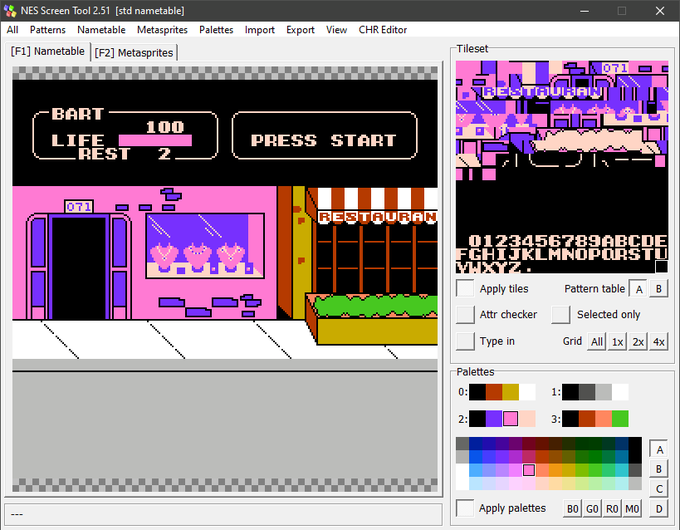Select the dark gray color in palette 1
Screen dimensions: 680x530
click(x=587, y=392)
